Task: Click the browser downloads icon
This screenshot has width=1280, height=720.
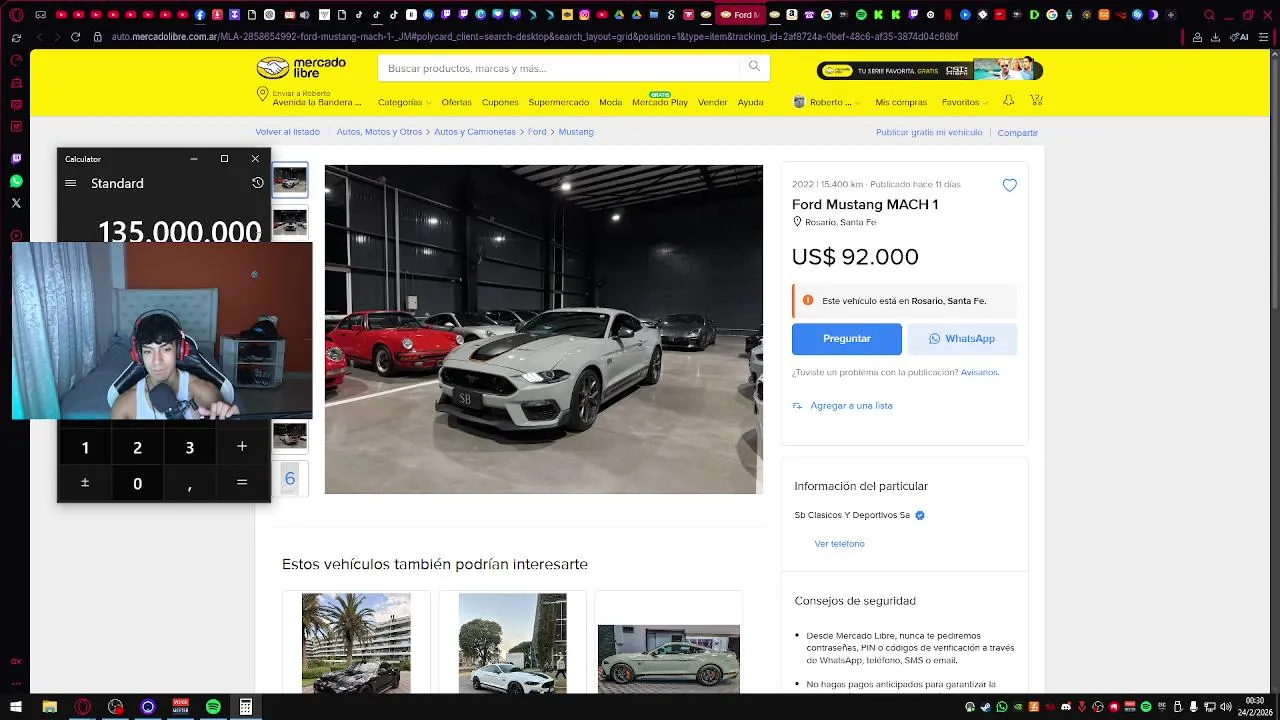Action: tap(1215, 37)
